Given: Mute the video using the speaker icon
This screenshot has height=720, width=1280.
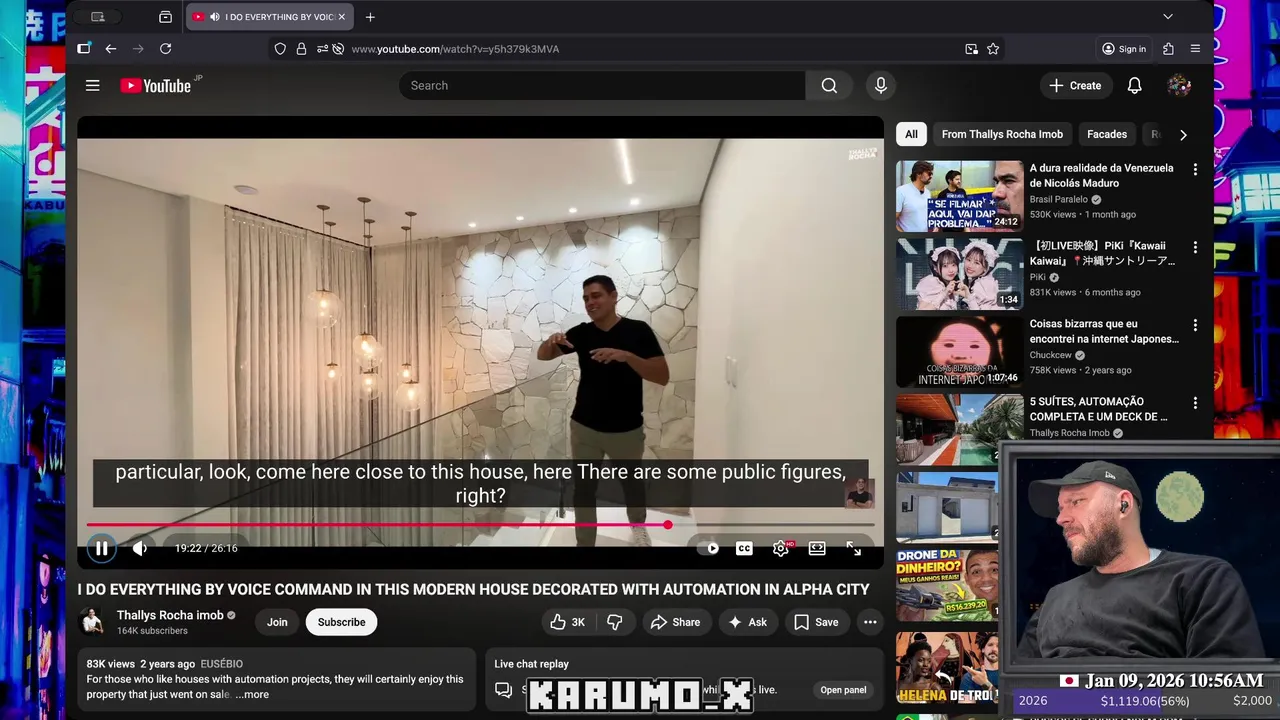Looking at the screenshot, I should click(x=140, y=548).
